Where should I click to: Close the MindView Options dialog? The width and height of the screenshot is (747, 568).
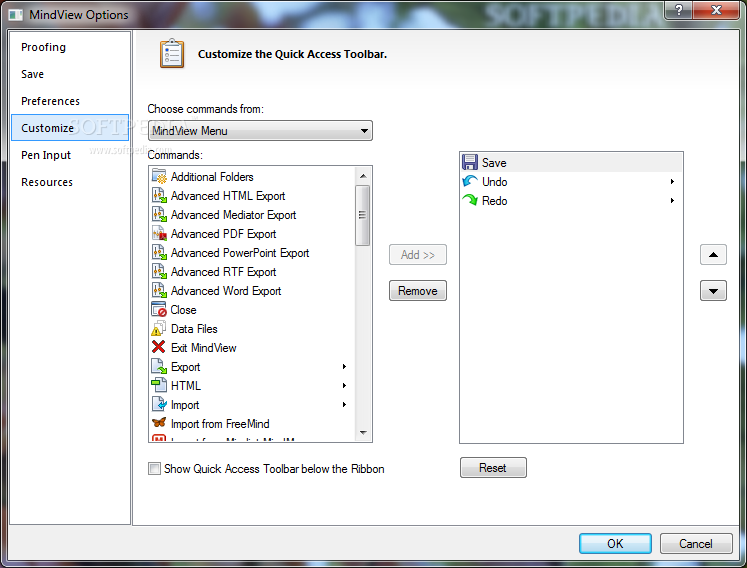[x=716, y=10]
